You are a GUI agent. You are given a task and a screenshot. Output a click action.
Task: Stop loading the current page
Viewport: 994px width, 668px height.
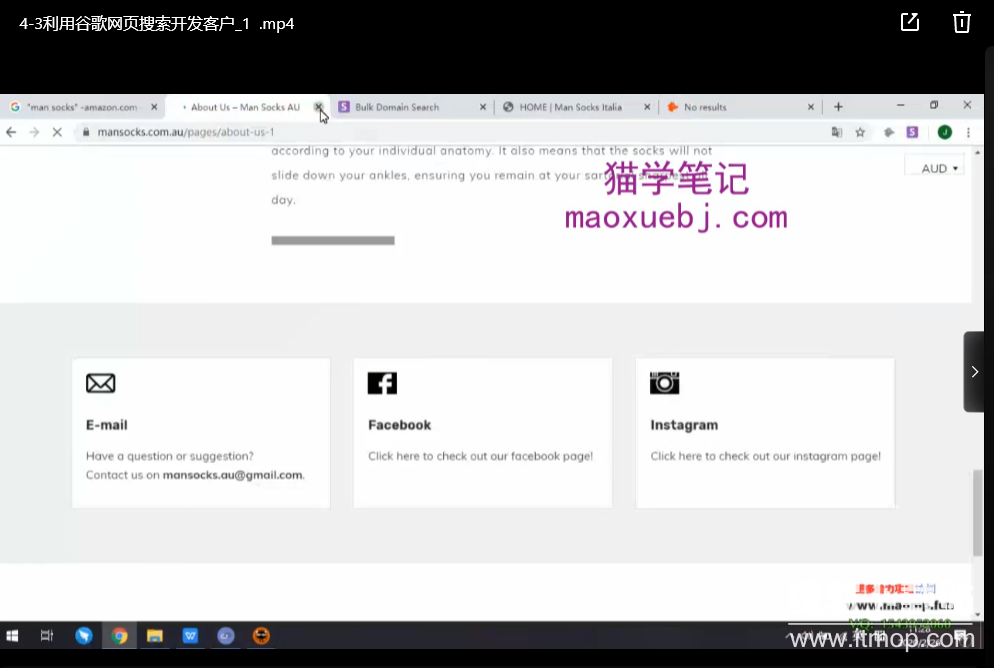57,132
